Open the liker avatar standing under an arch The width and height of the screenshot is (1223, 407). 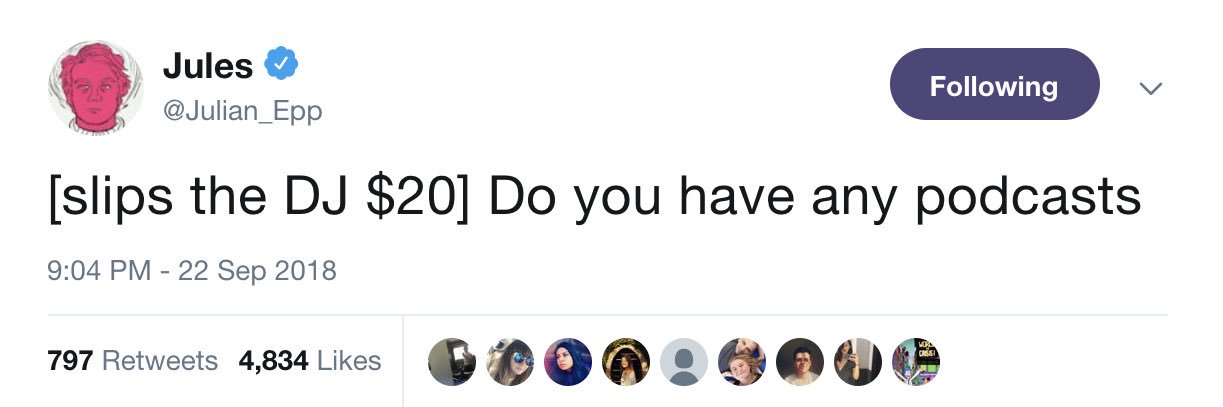(x=626, y=361)
